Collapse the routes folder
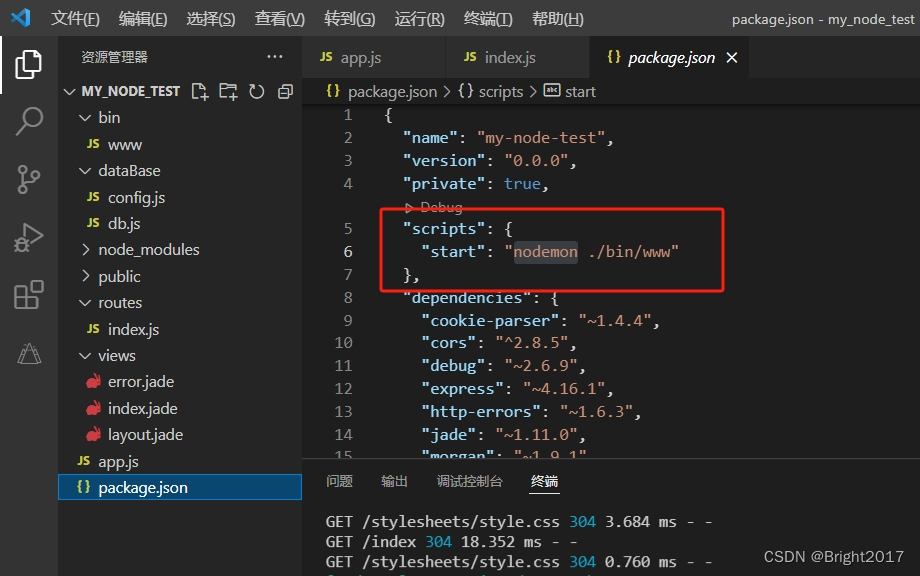The image size is (920, 576). [180, 303]
